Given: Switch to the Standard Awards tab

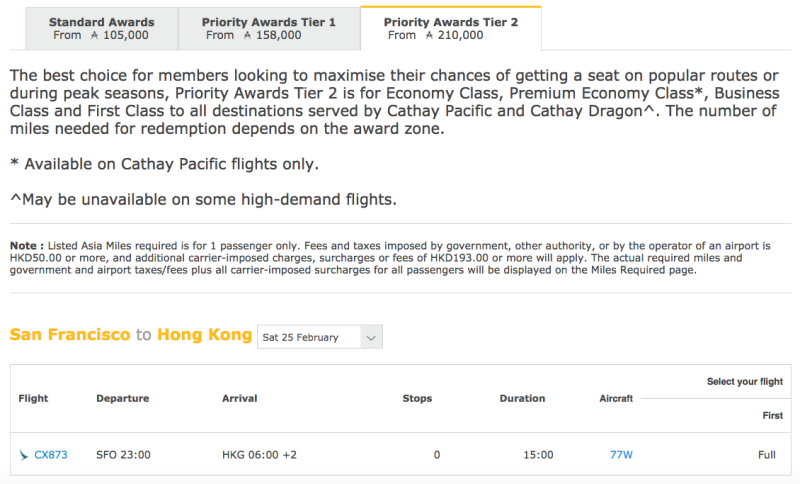Looking at the screenshot, I should pyautogui.click(x=102, y=29).
